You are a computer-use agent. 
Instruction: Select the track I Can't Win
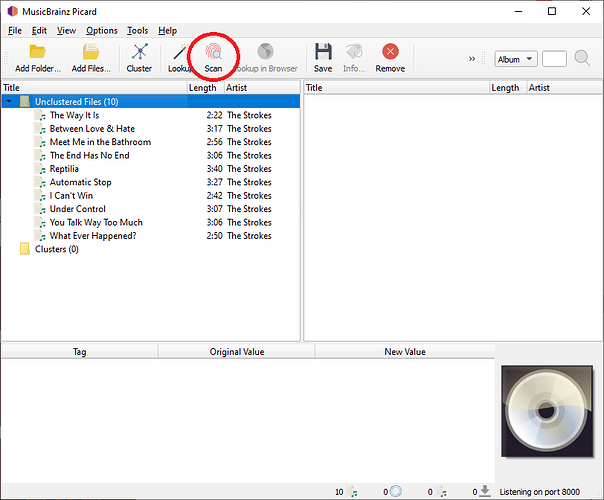pos(71,196)
